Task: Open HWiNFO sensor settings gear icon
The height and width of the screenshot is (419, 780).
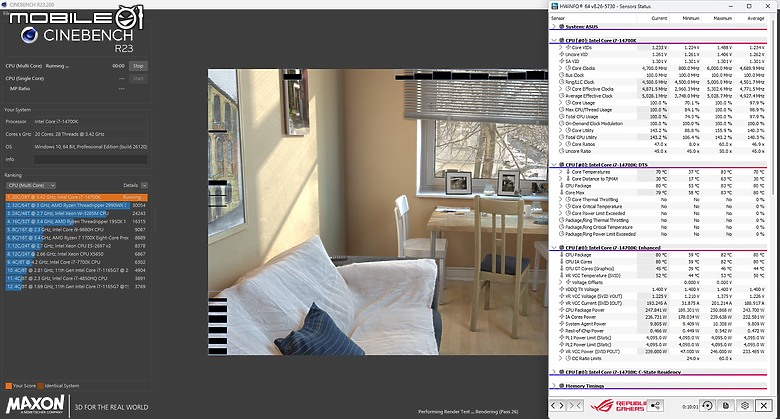Action: point(745,406)
